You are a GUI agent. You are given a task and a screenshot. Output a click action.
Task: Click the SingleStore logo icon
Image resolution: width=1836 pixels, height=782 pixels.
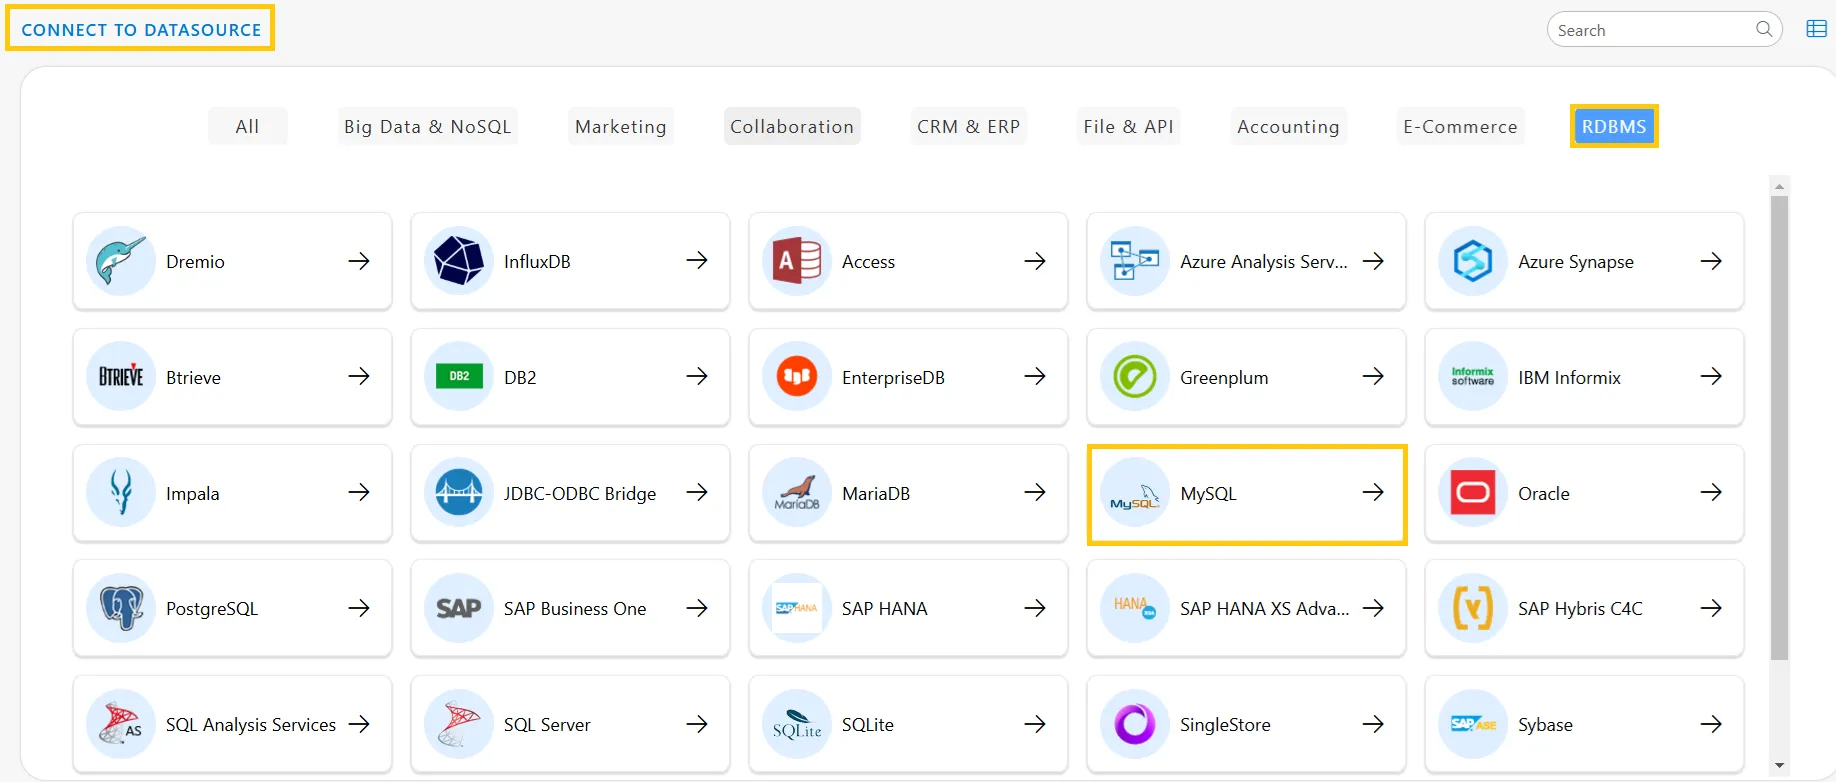click(1135, 724)
